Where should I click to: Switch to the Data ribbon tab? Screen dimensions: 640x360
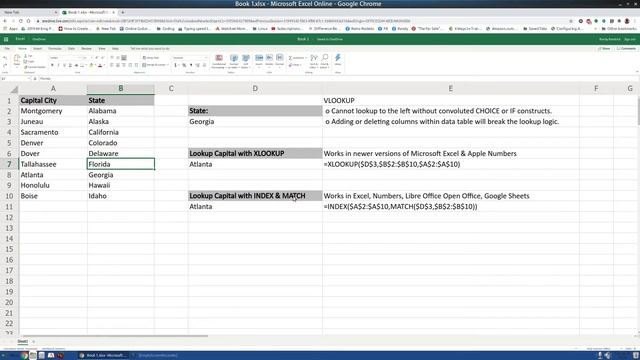[x=71, y=49]
